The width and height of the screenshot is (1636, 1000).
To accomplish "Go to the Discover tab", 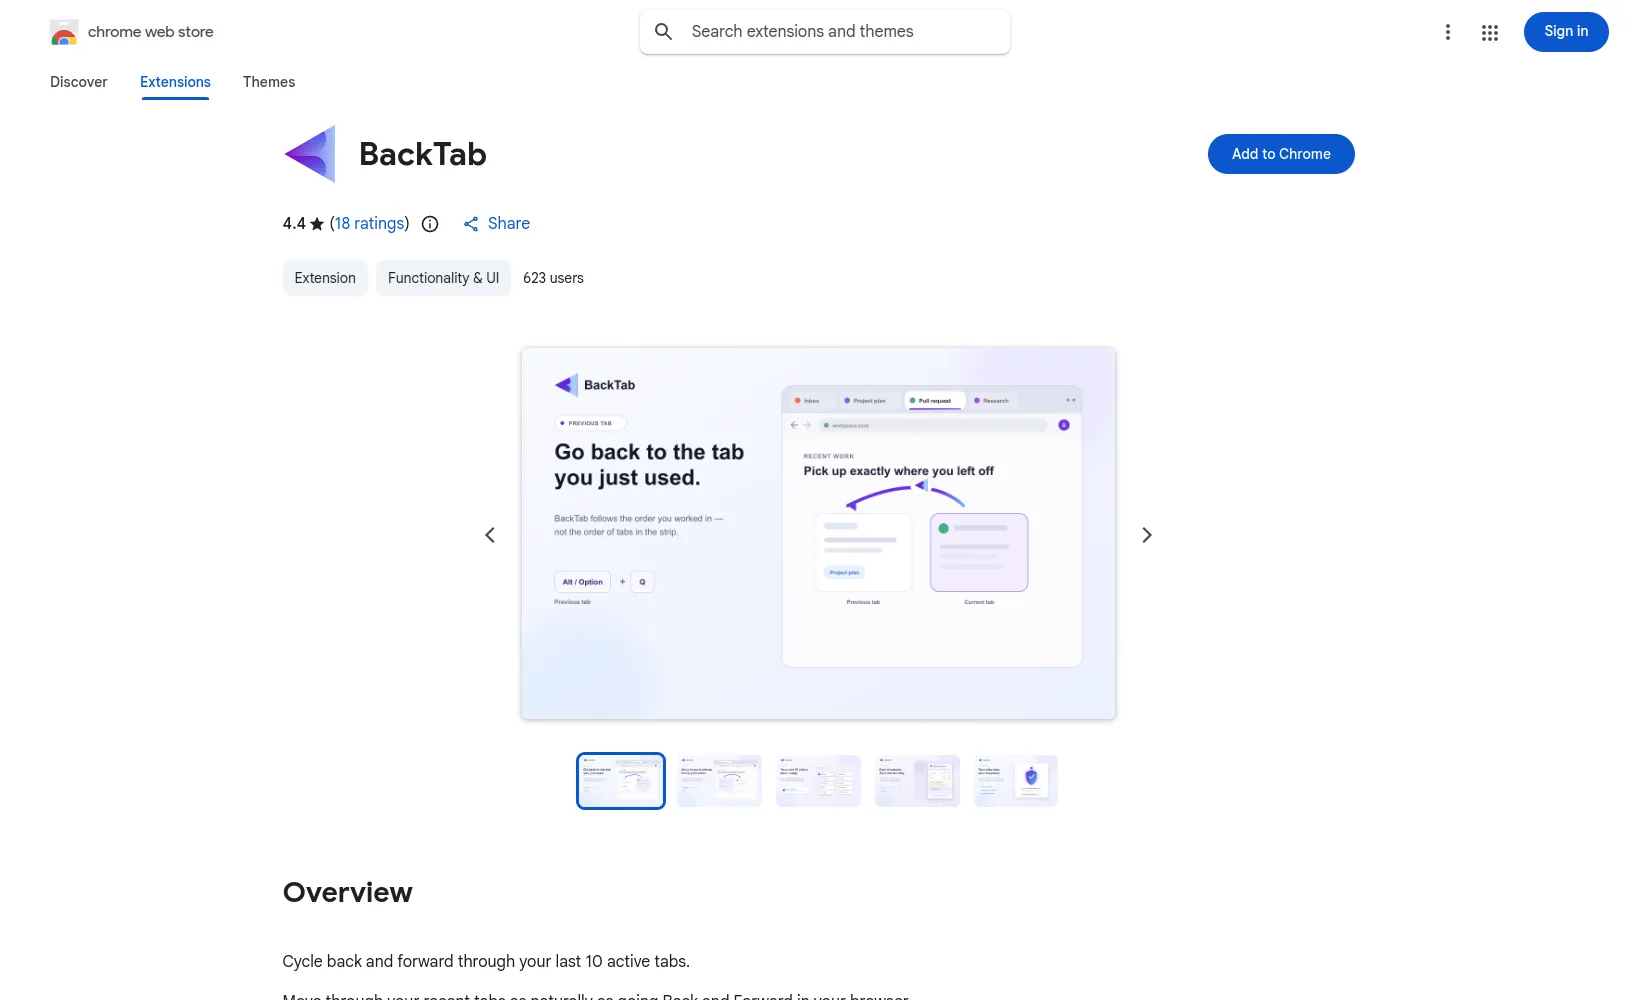I will pyautogui.click(x=79, y=82).
